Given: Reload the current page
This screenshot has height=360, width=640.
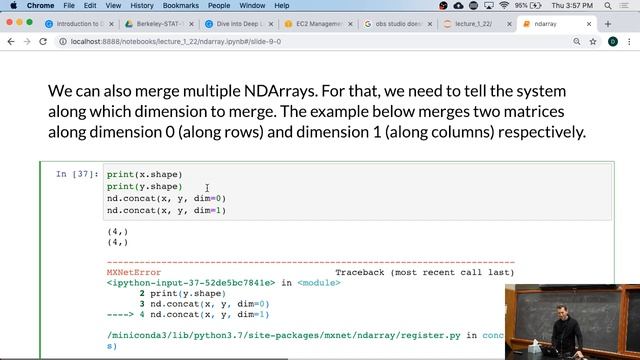Looking at the screenshot, I should coord(43,42).
